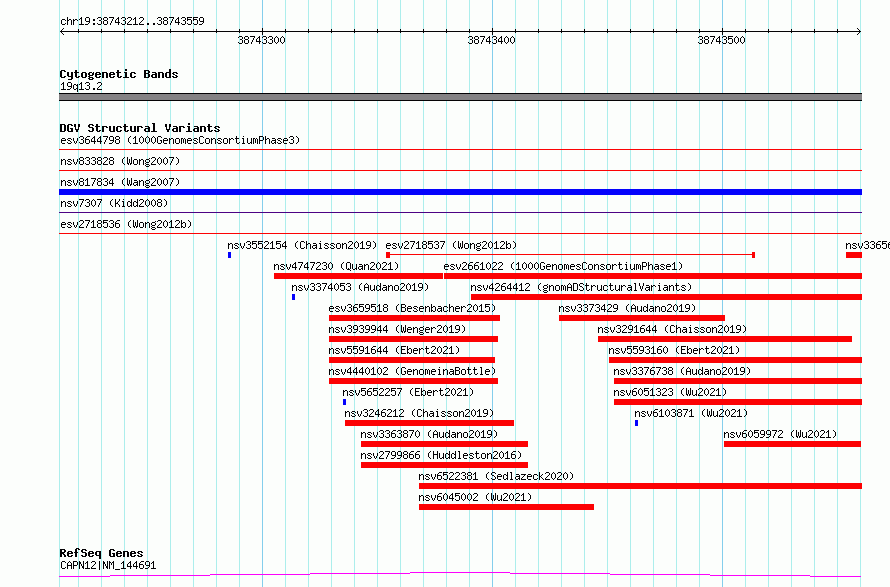The width and height of the screenshot is (890, 587).
Task: Select nsv2799866 (Huddleston2016) label
Action: pyautogui.click(x=441, y=455)
